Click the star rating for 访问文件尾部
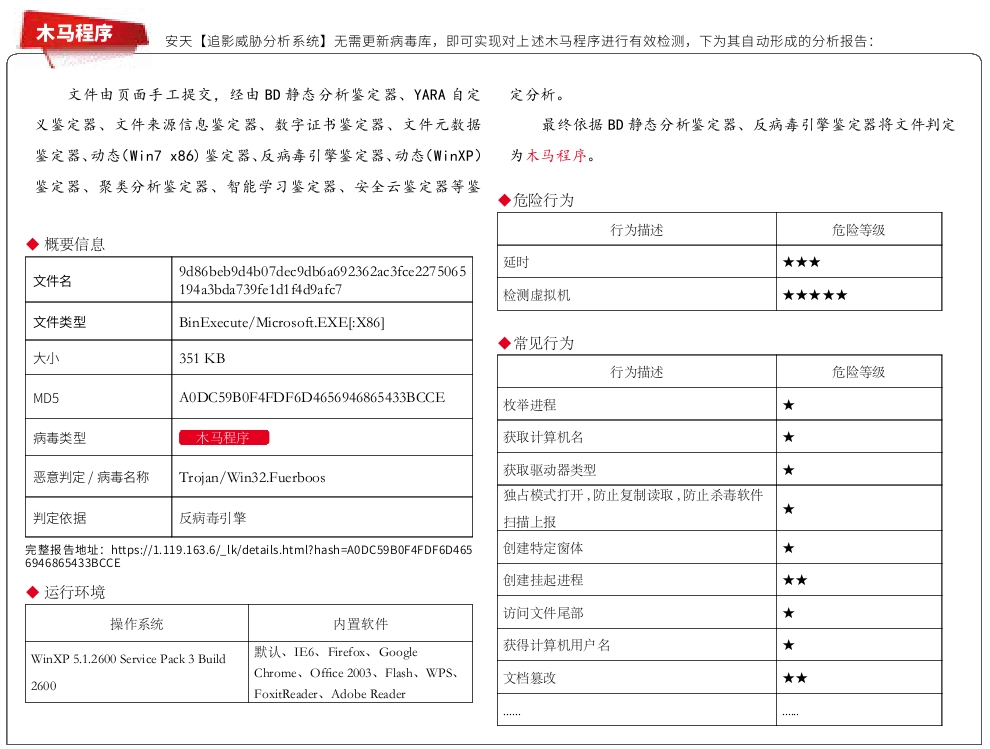990x749 pixels. (x=789, y=613)
